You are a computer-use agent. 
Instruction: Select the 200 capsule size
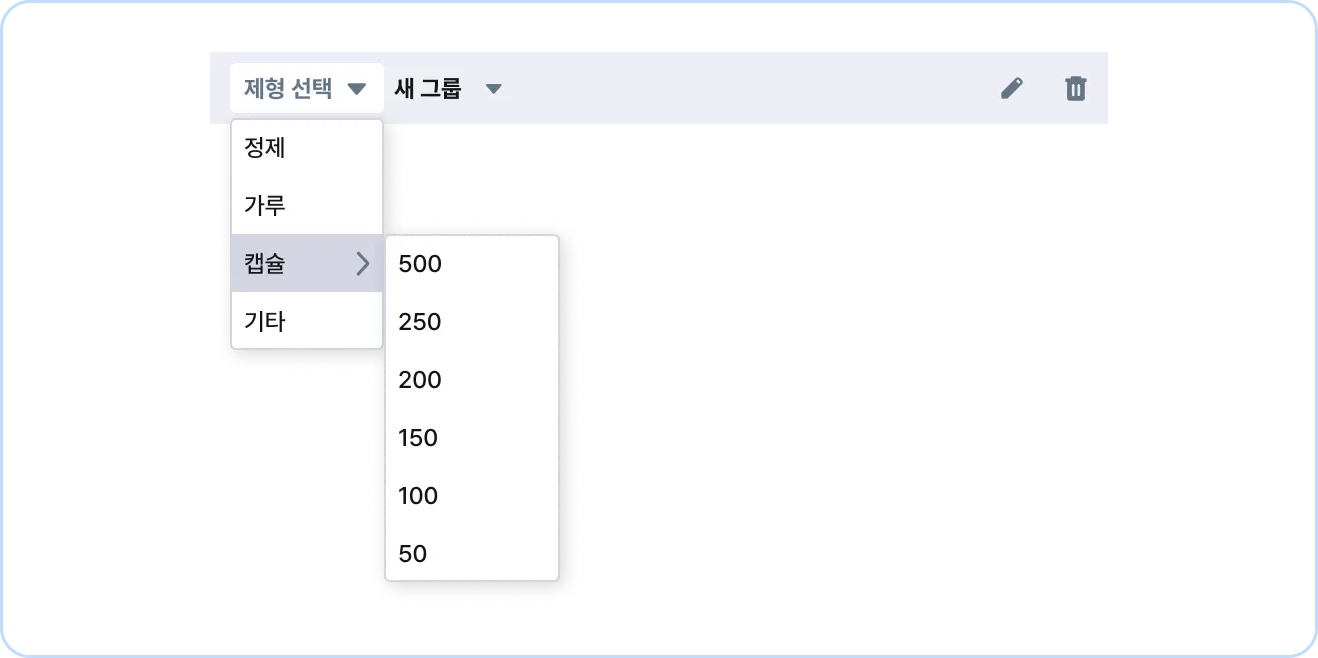click(472, 380)
